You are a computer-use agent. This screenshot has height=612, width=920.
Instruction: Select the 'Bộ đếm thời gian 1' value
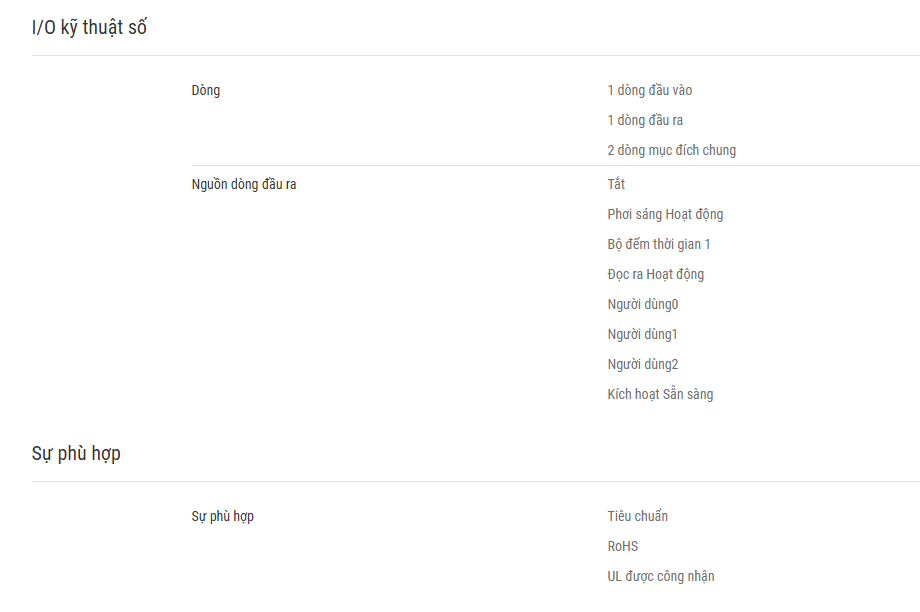[658, 244]
